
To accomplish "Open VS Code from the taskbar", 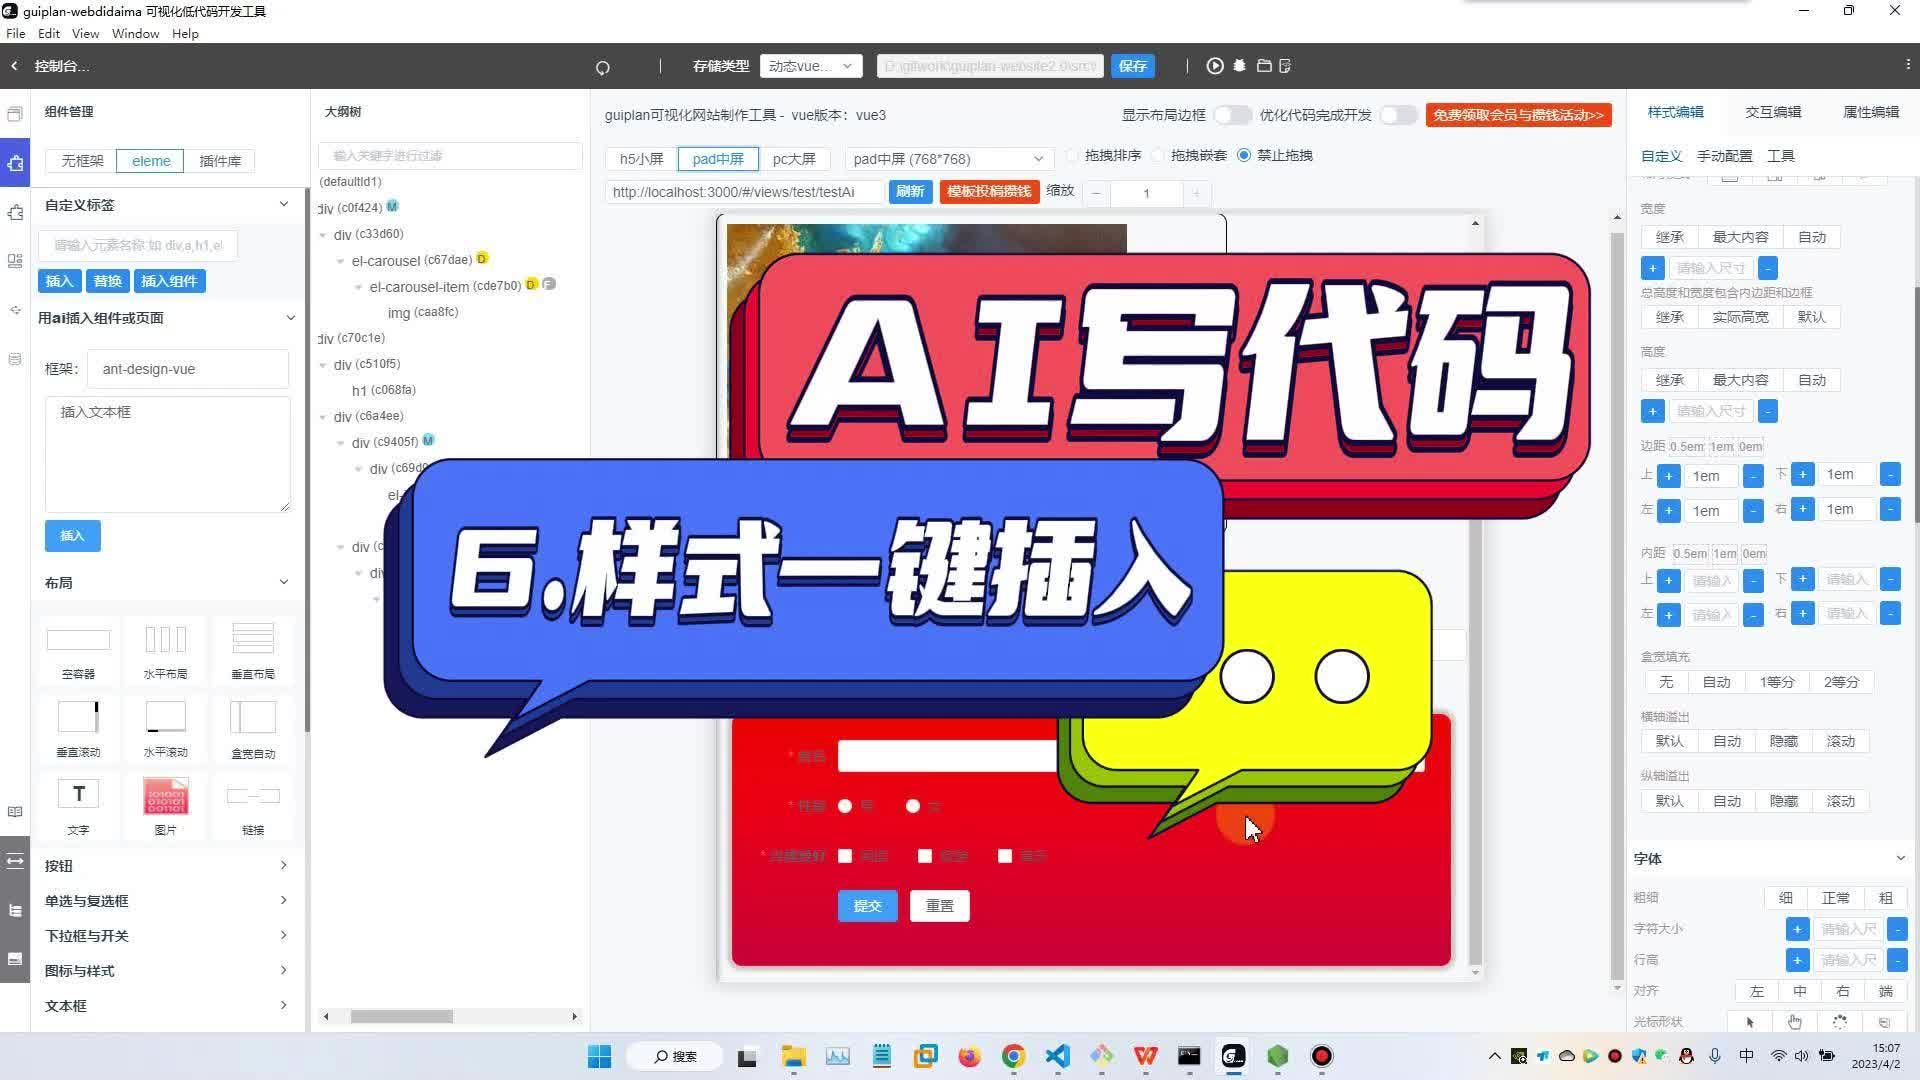I will click(x=1058, y=1056).
